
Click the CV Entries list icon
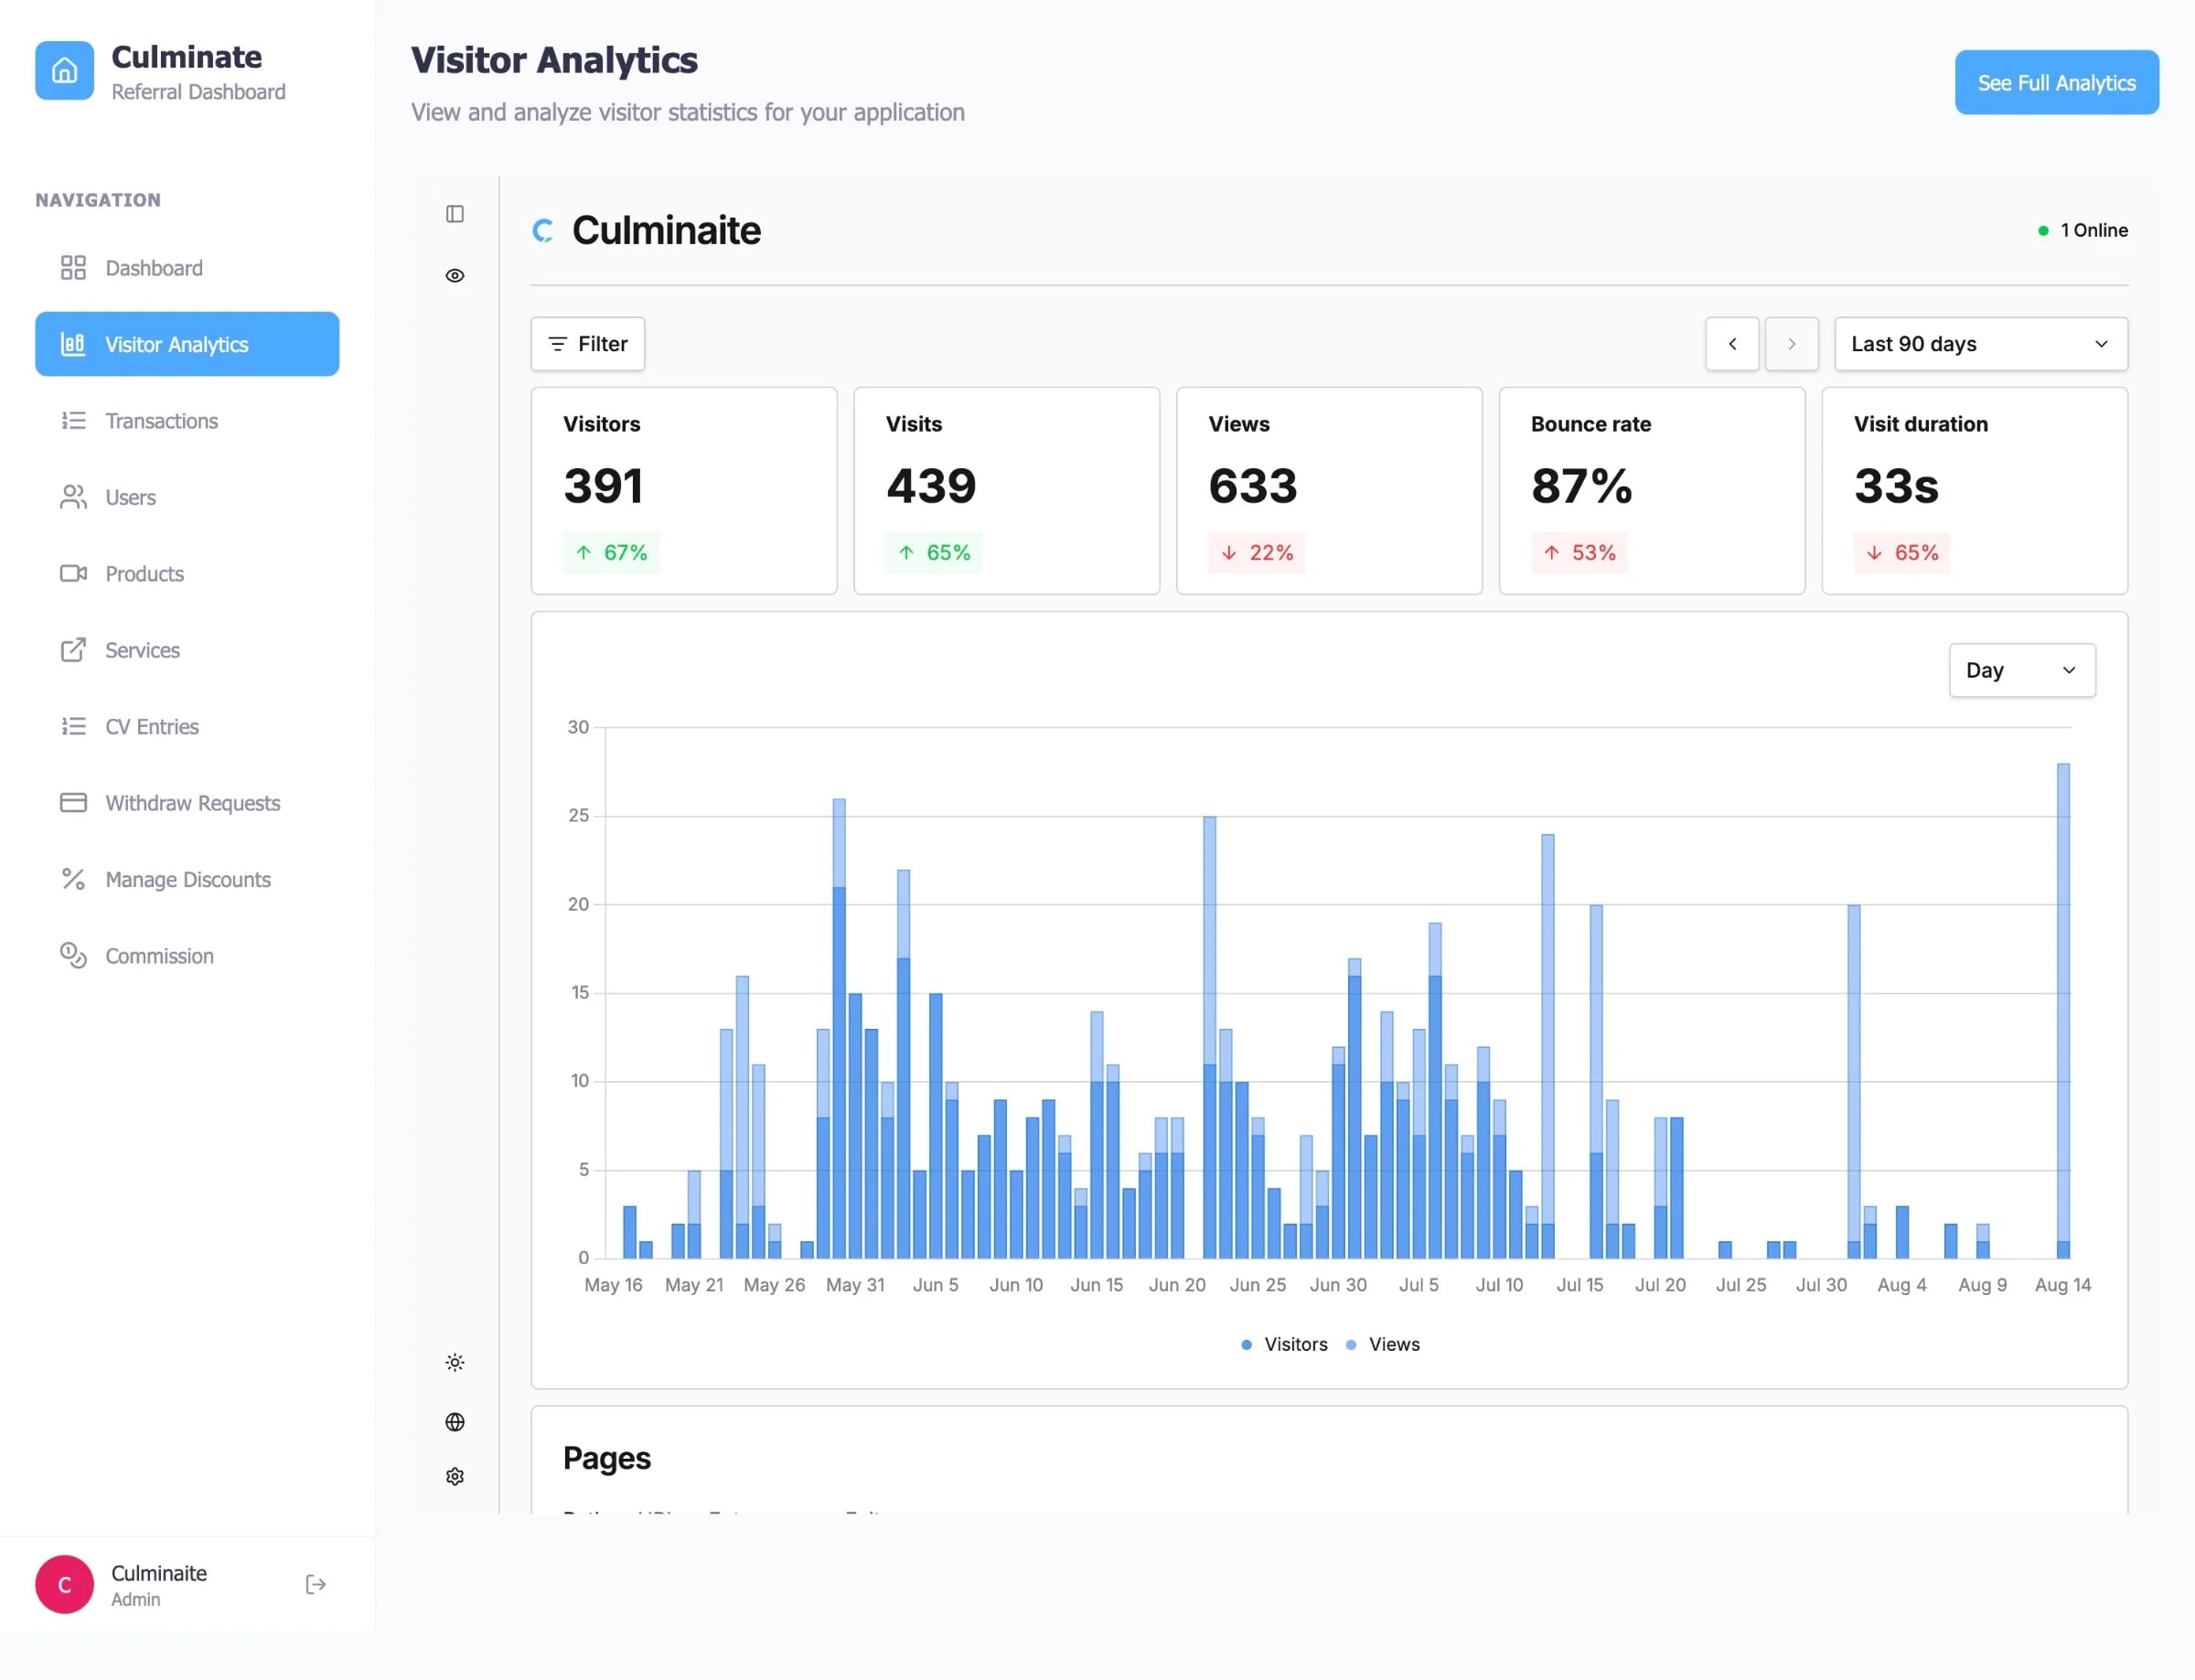[x=73, y=727]
